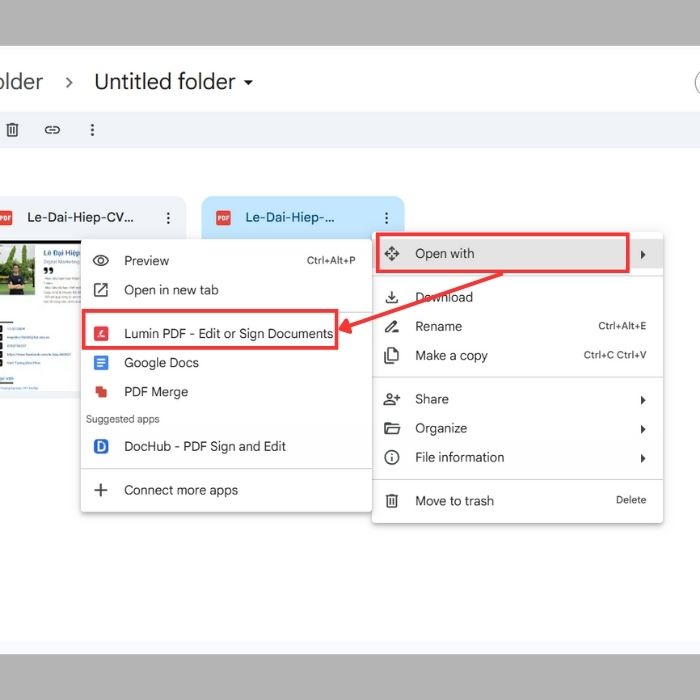Screen dimensions: 700x700
Task: Click the File information info icon
Action: [392, 458]
